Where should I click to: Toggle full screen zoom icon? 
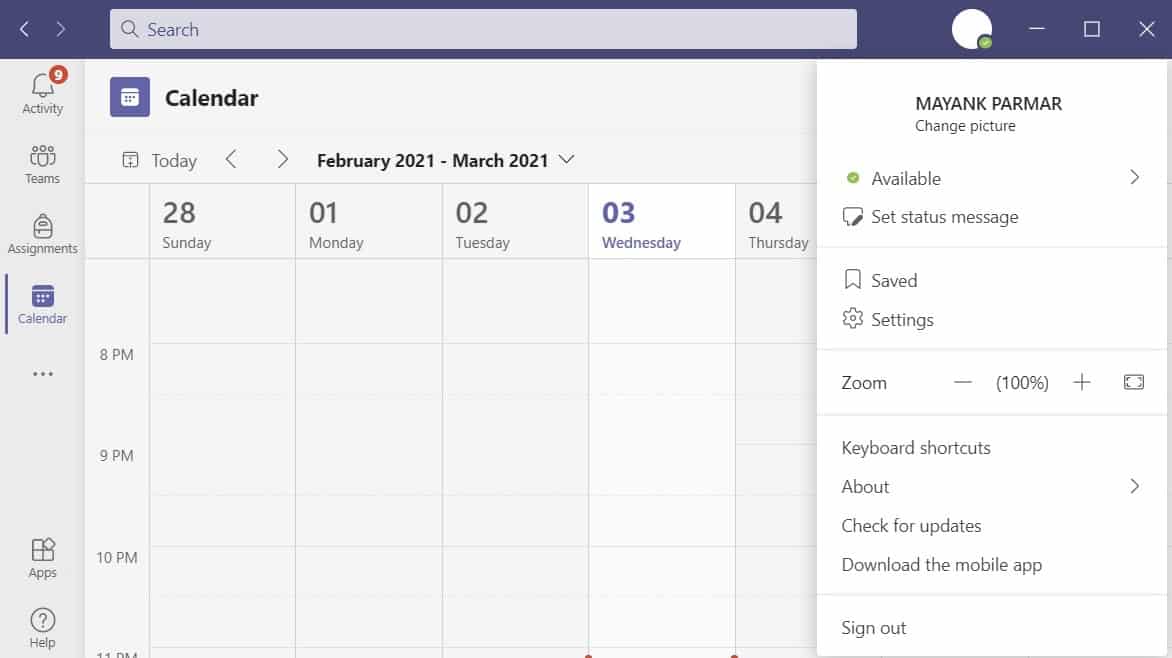tap(1133, 382)
